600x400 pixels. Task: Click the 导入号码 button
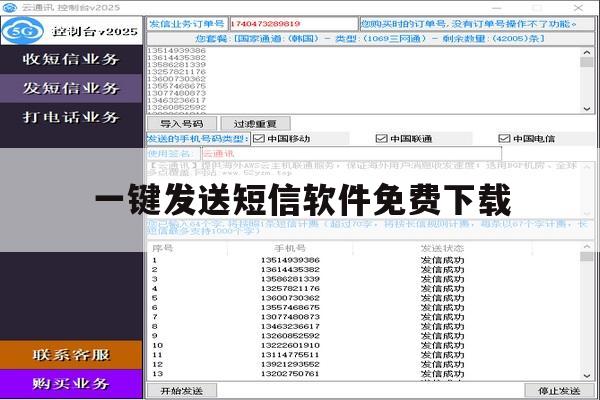click(182, 124)
